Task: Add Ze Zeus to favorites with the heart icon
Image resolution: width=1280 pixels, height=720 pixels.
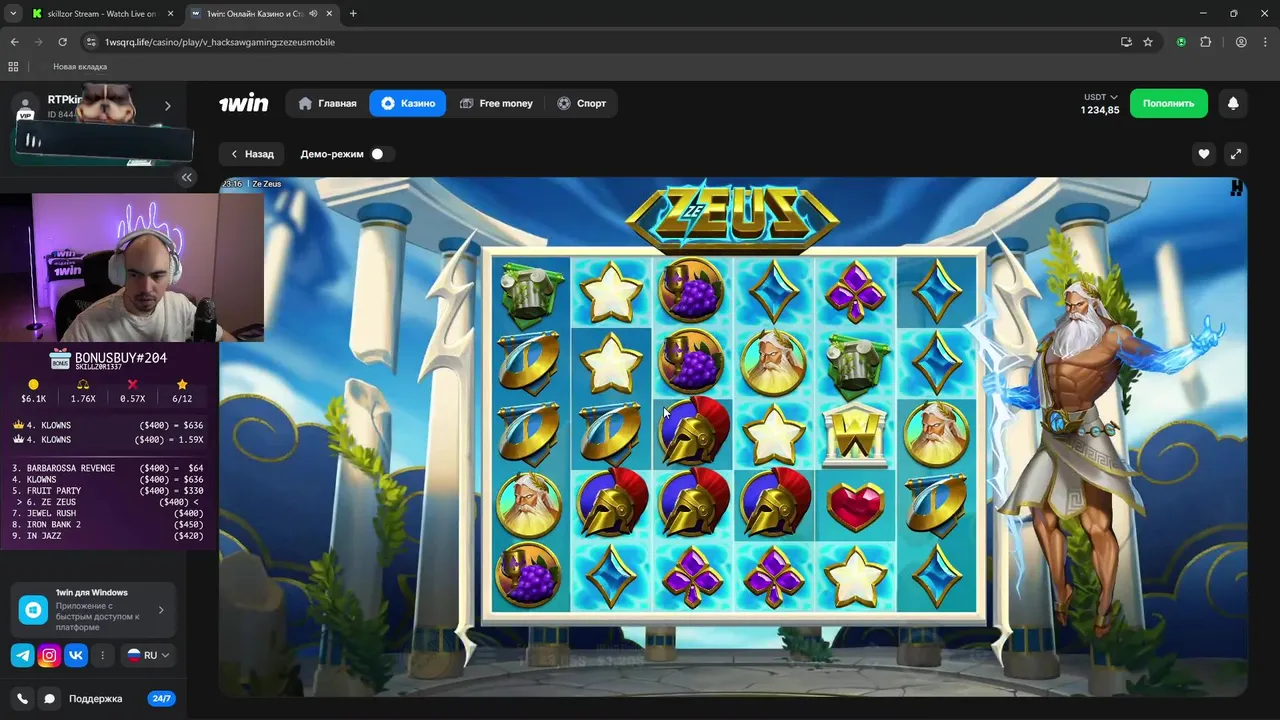Action: tap(1204, 154)
